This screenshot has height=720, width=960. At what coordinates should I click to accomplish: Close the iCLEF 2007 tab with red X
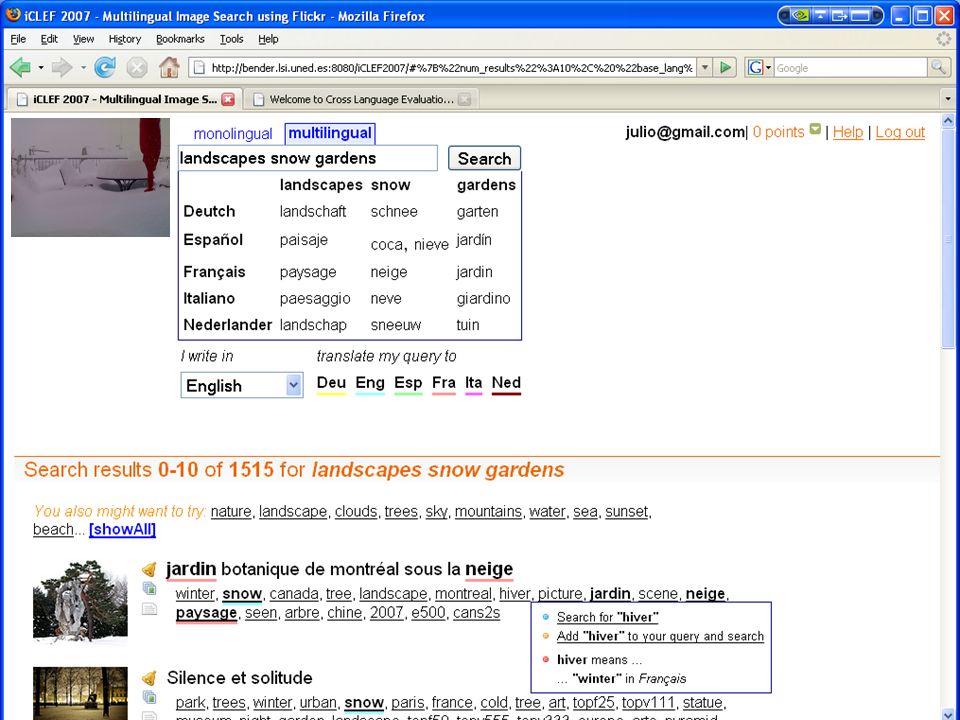tap(228, 99)
